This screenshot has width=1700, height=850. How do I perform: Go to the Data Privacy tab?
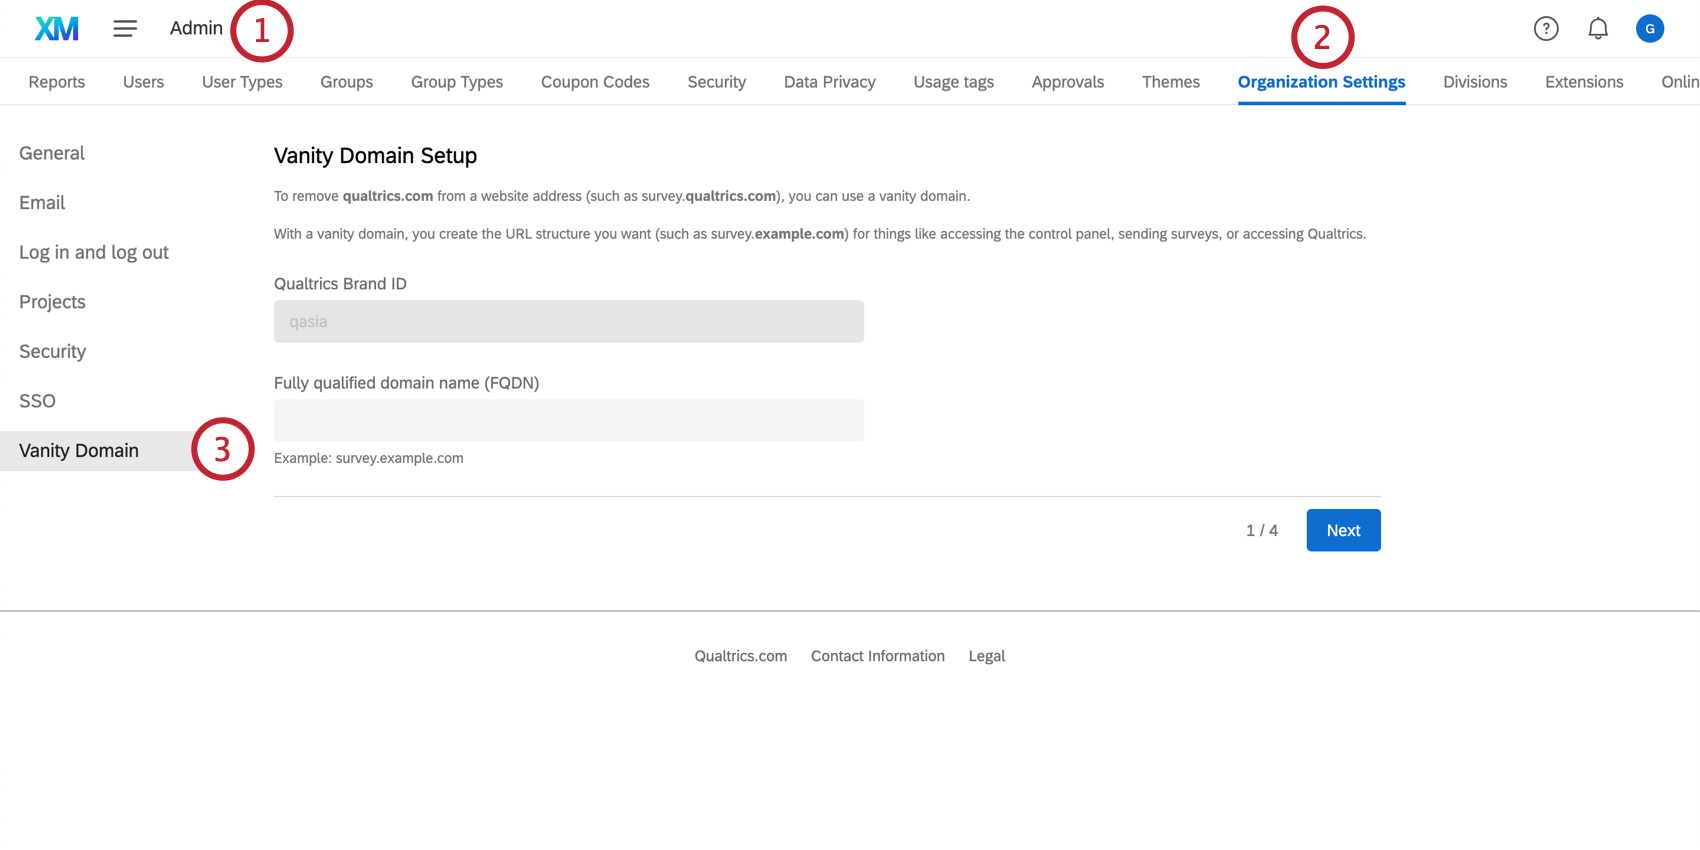pyautogui.click(x=829, y=82)
